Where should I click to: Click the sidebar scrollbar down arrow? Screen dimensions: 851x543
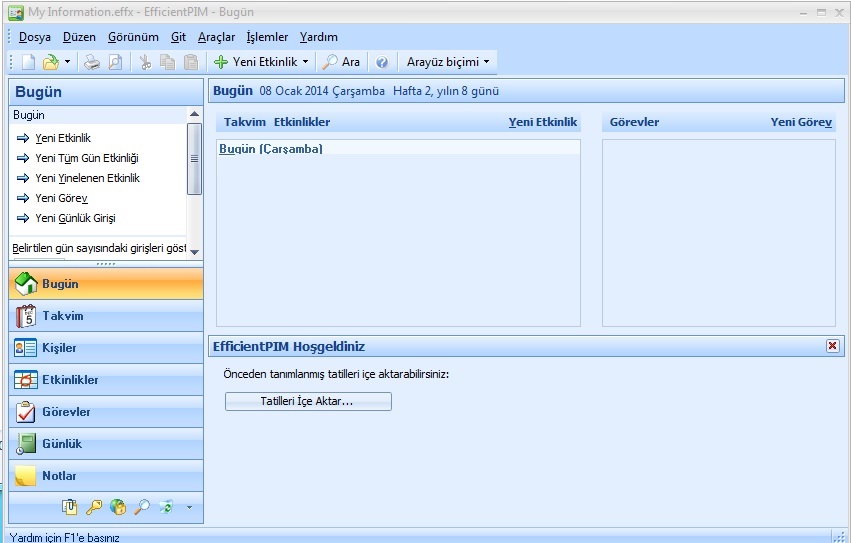194,251
